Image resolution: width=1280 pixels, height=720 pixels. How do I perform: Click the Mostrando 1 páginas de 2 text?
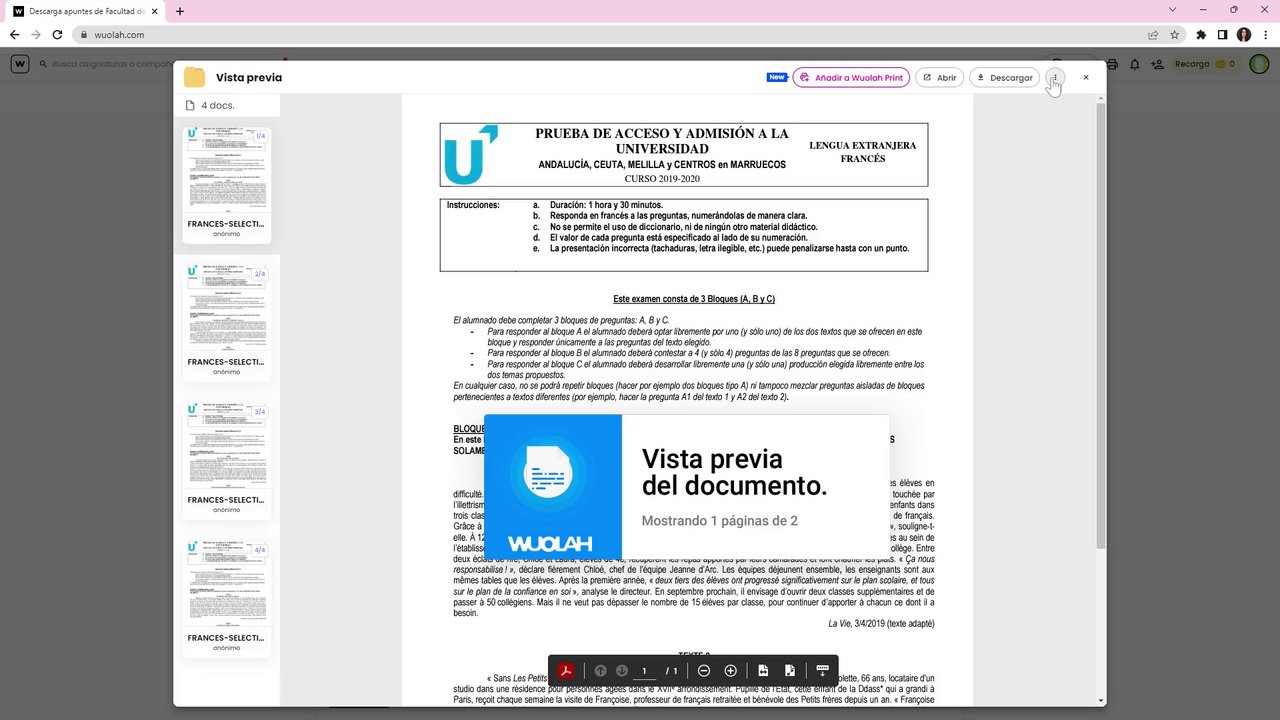720,521
